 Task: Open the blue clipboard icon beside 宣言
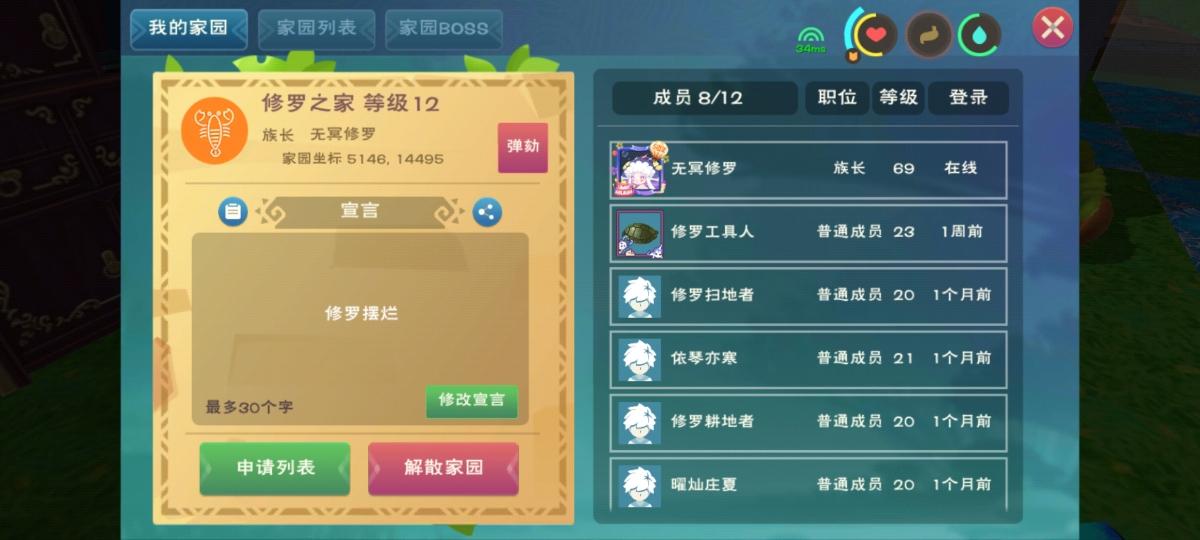(232, 212)
